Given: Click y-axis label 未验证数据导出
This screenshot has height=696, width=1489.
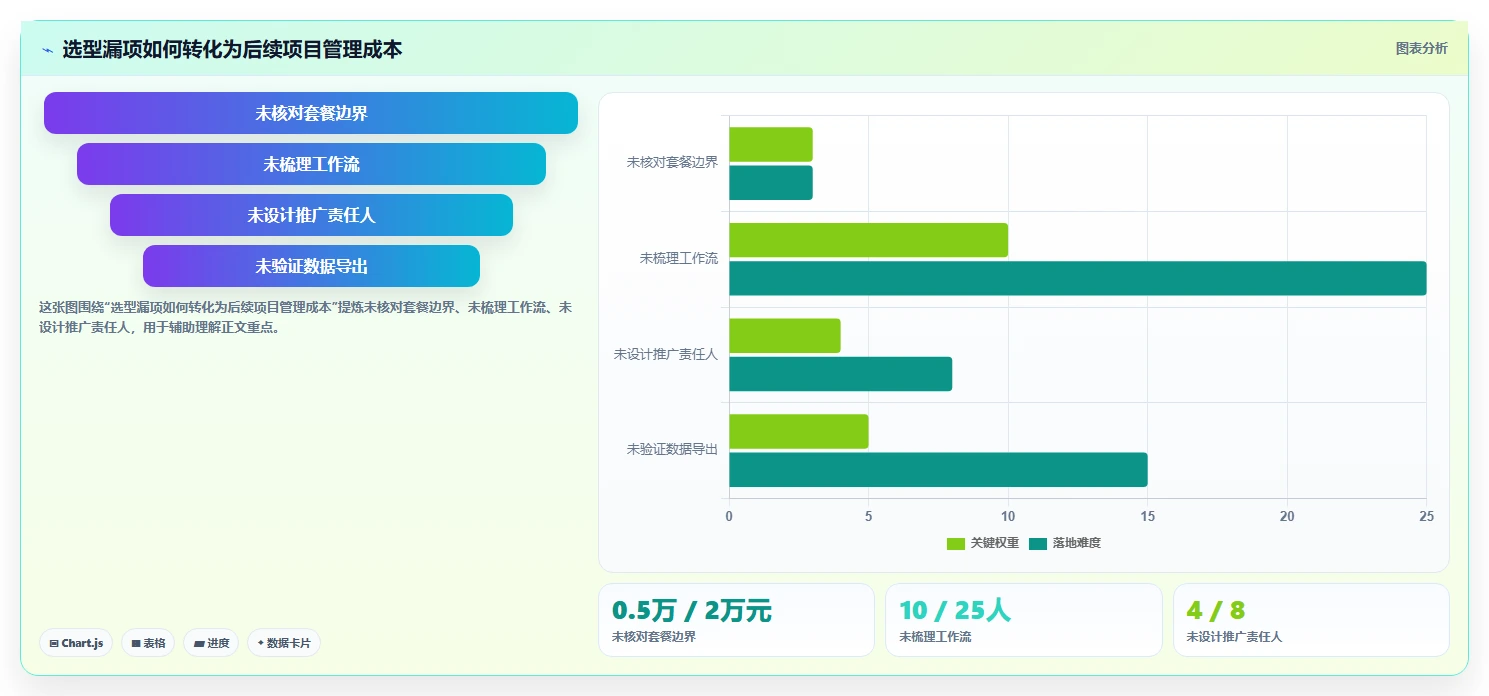Looking at the screenshot, I should [x=672, y=449].
